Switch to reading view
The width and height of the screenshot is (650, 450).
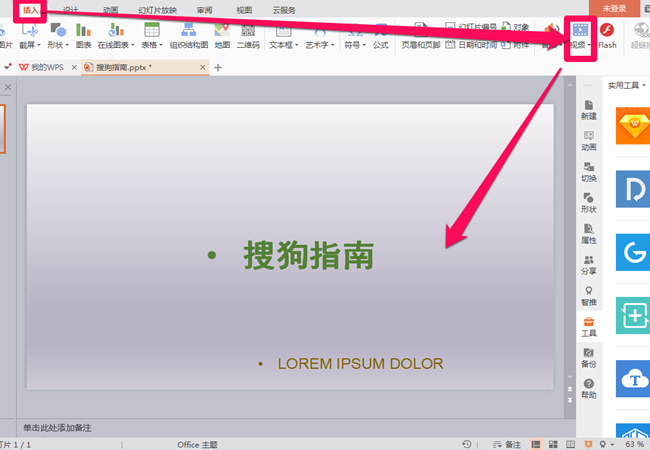pos(570,444)
